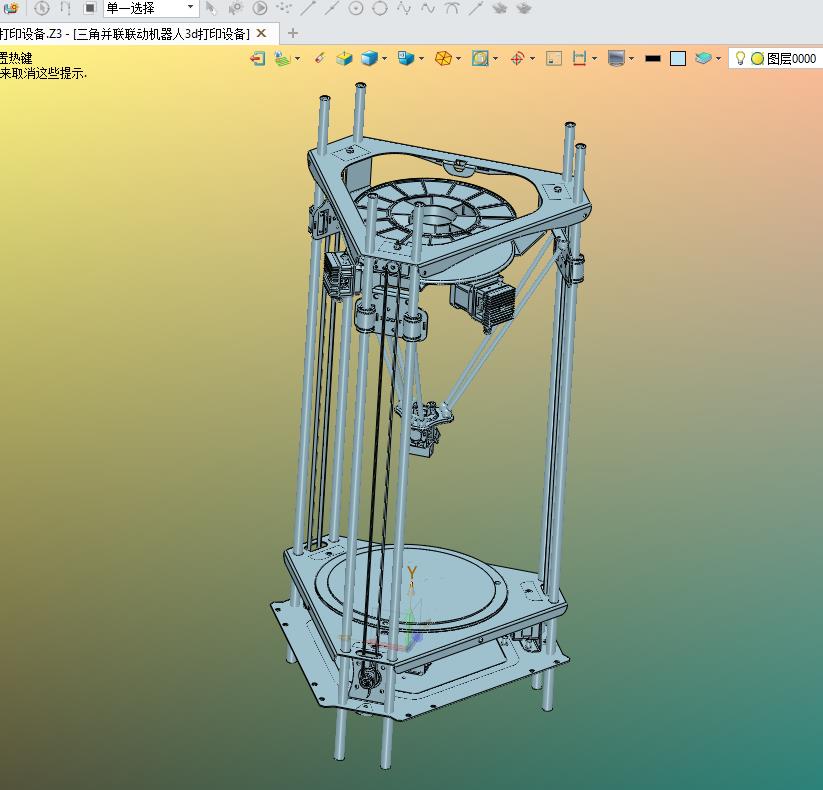Close the 3d打印设备 document tab
The width and height of the screenshot is (823, 790).
click(262, 33)
